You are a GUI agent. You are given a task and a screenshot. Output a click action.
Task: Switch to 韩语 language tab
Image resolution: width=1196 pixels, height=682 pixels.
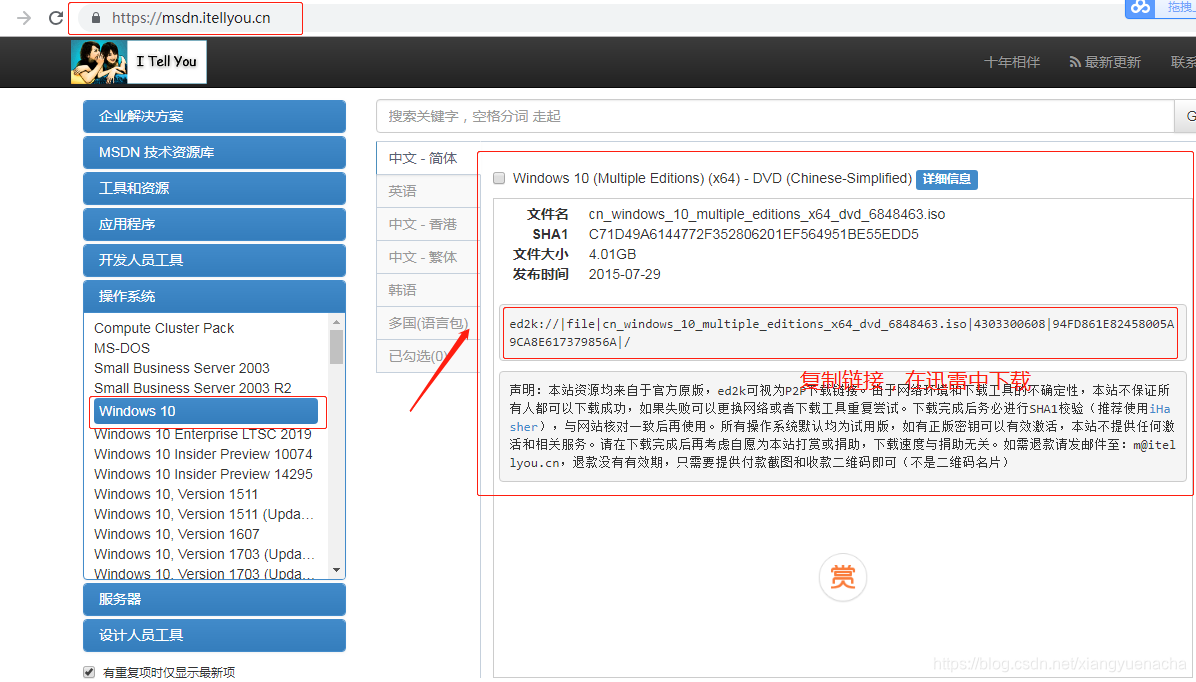427,290
